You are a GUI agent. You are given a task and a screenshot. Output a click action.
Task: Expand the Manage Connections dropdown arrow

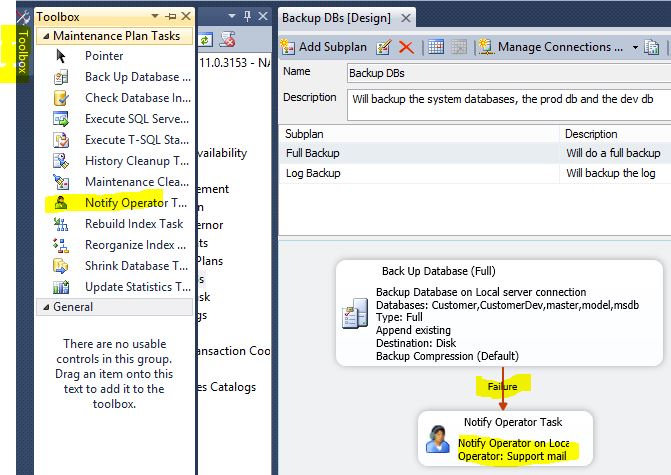click(x=635, y=47)
